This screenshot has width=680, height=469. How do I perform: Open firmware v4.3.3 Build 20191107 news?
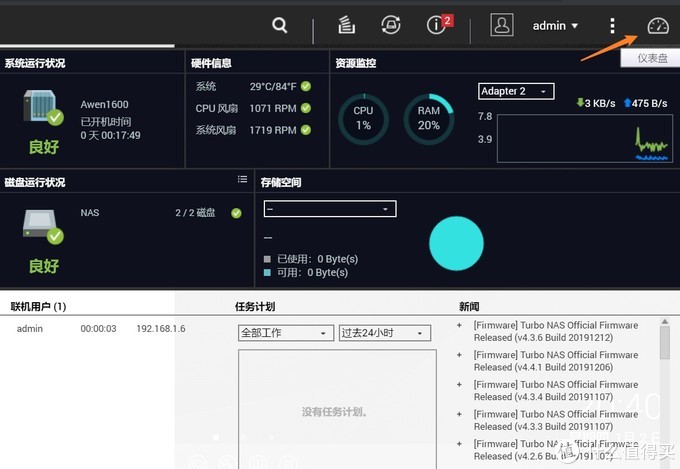556,420
